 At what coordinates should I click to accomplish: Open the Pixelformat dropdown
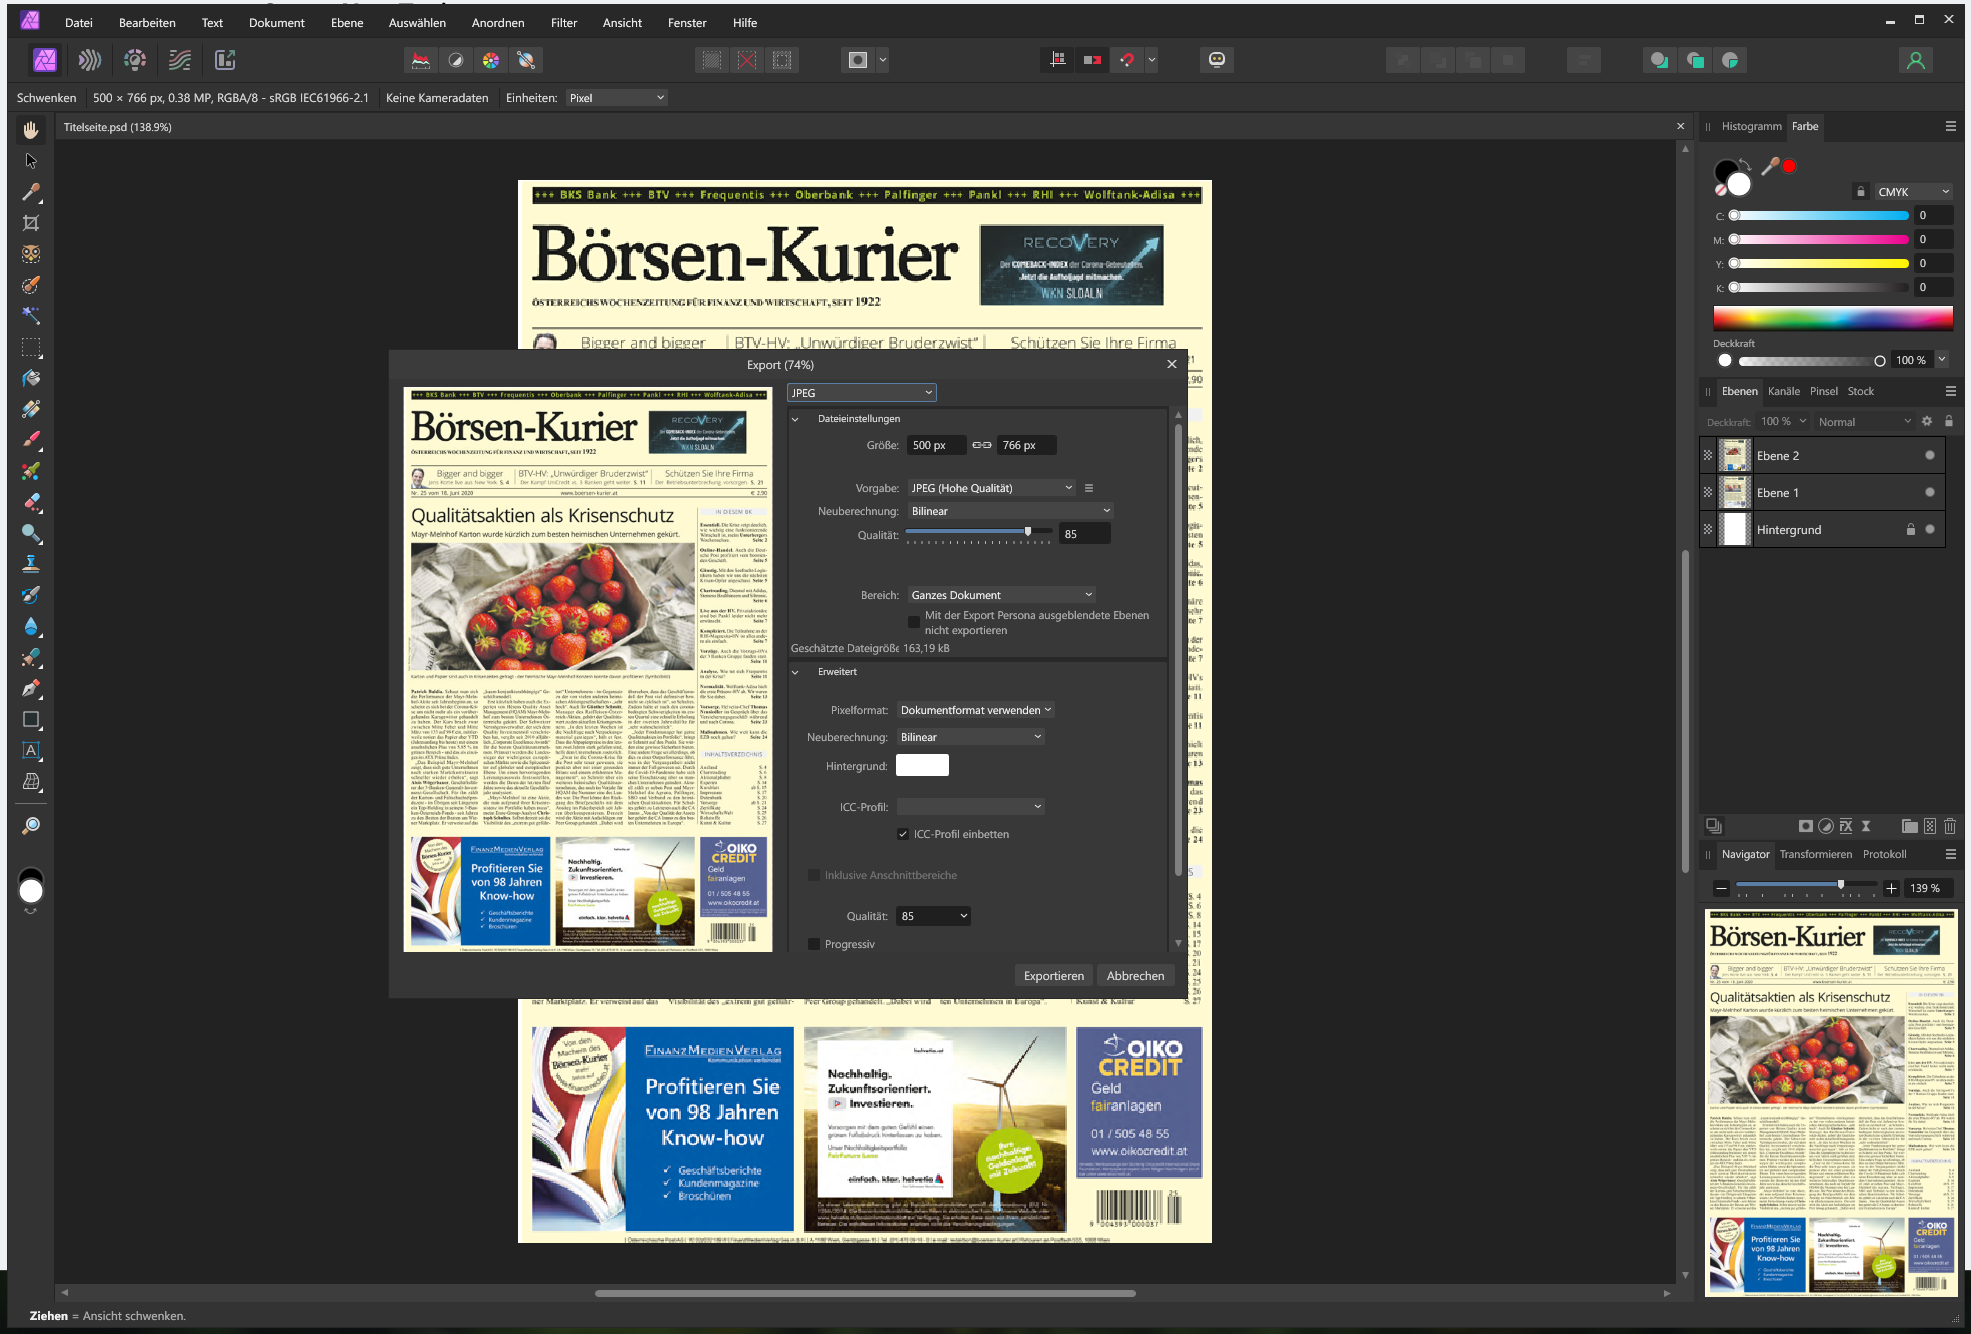(x=976, y=710)
